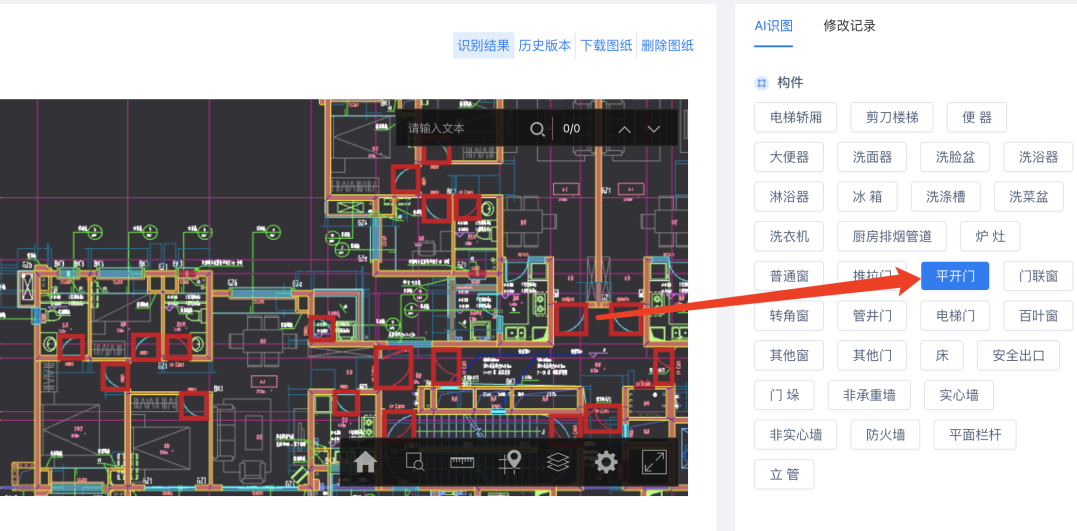Screen dimensions: 1077x531
Task: Pick the 电梯门 tag
Action: (955, 316)
